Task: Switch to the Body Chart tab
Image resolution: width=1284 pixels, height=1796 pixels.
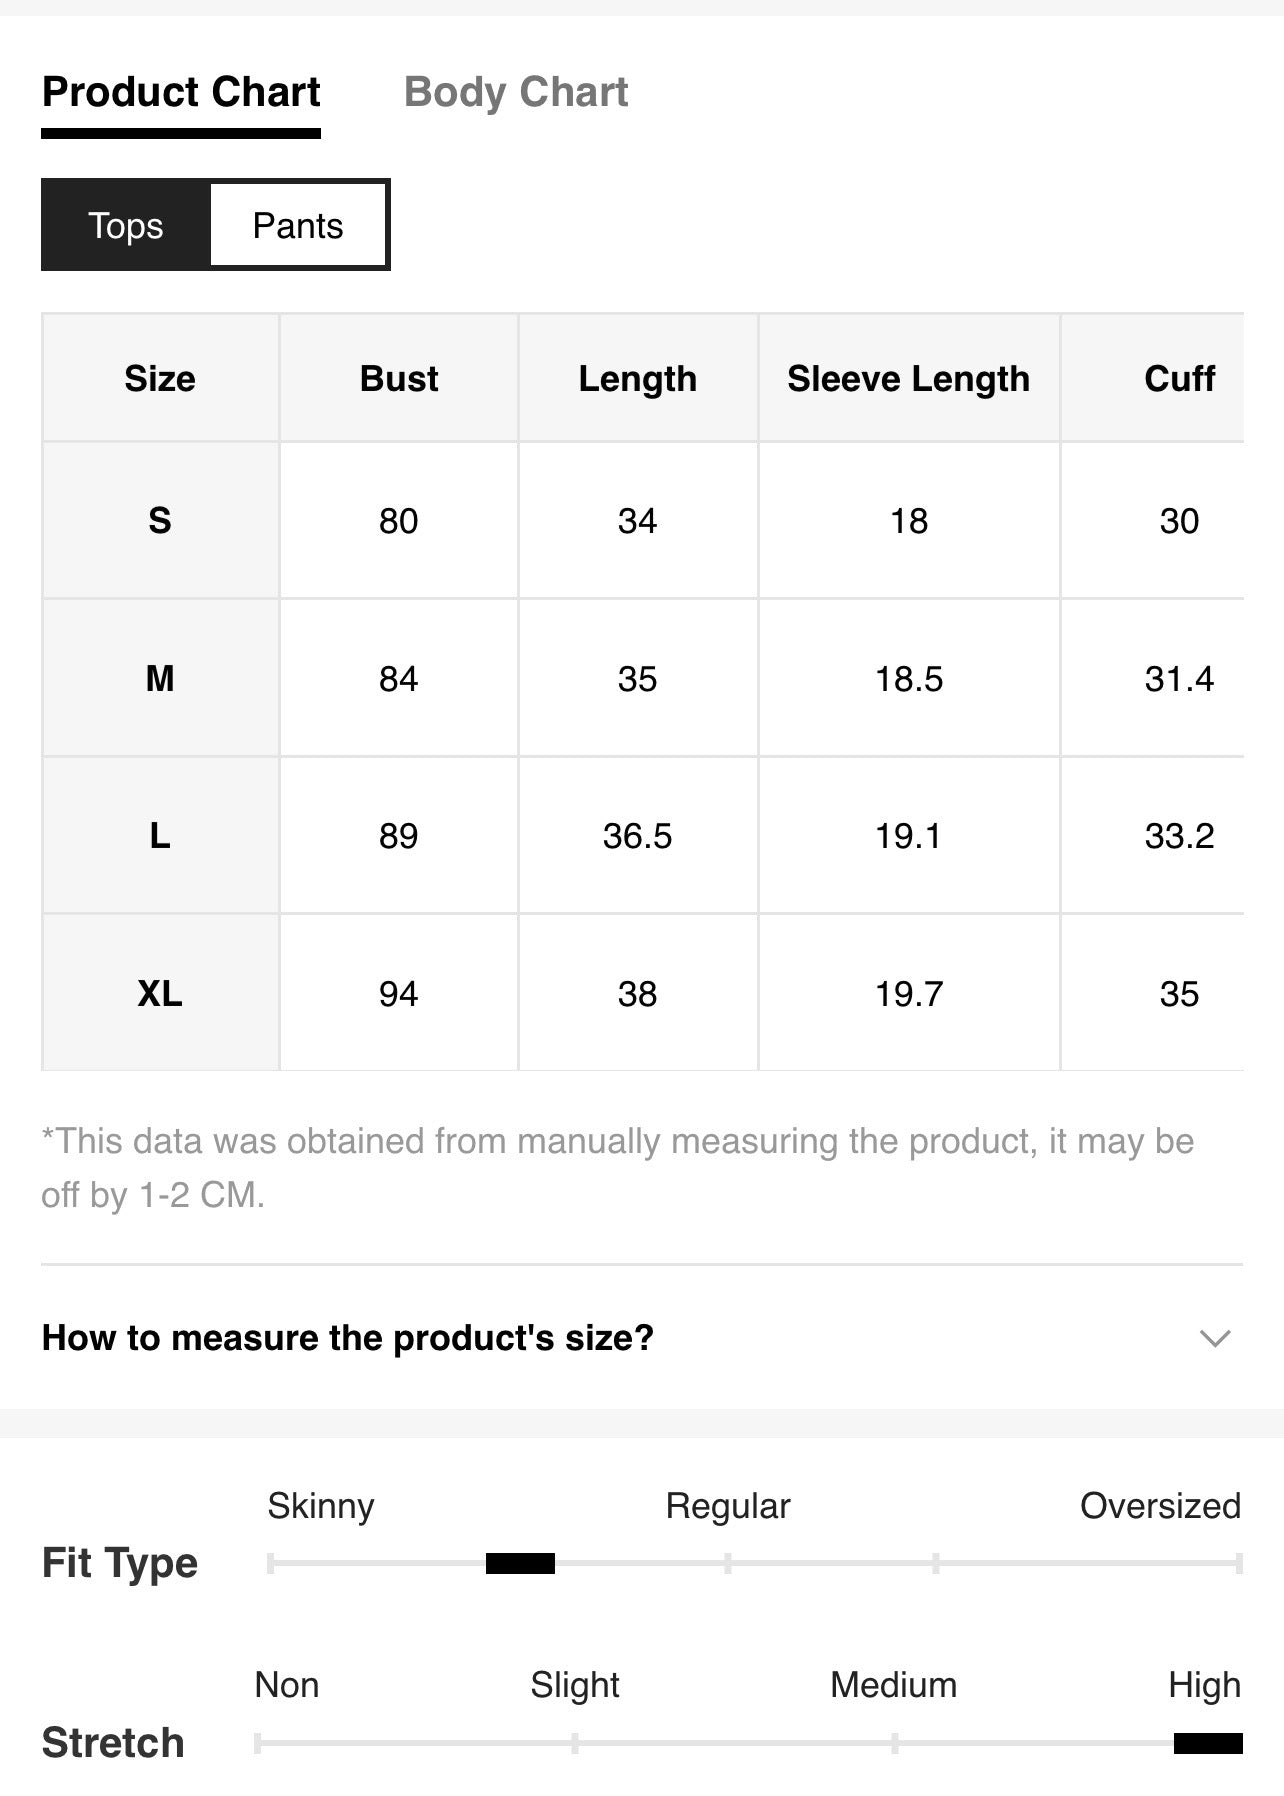Action: click(515, 92)
